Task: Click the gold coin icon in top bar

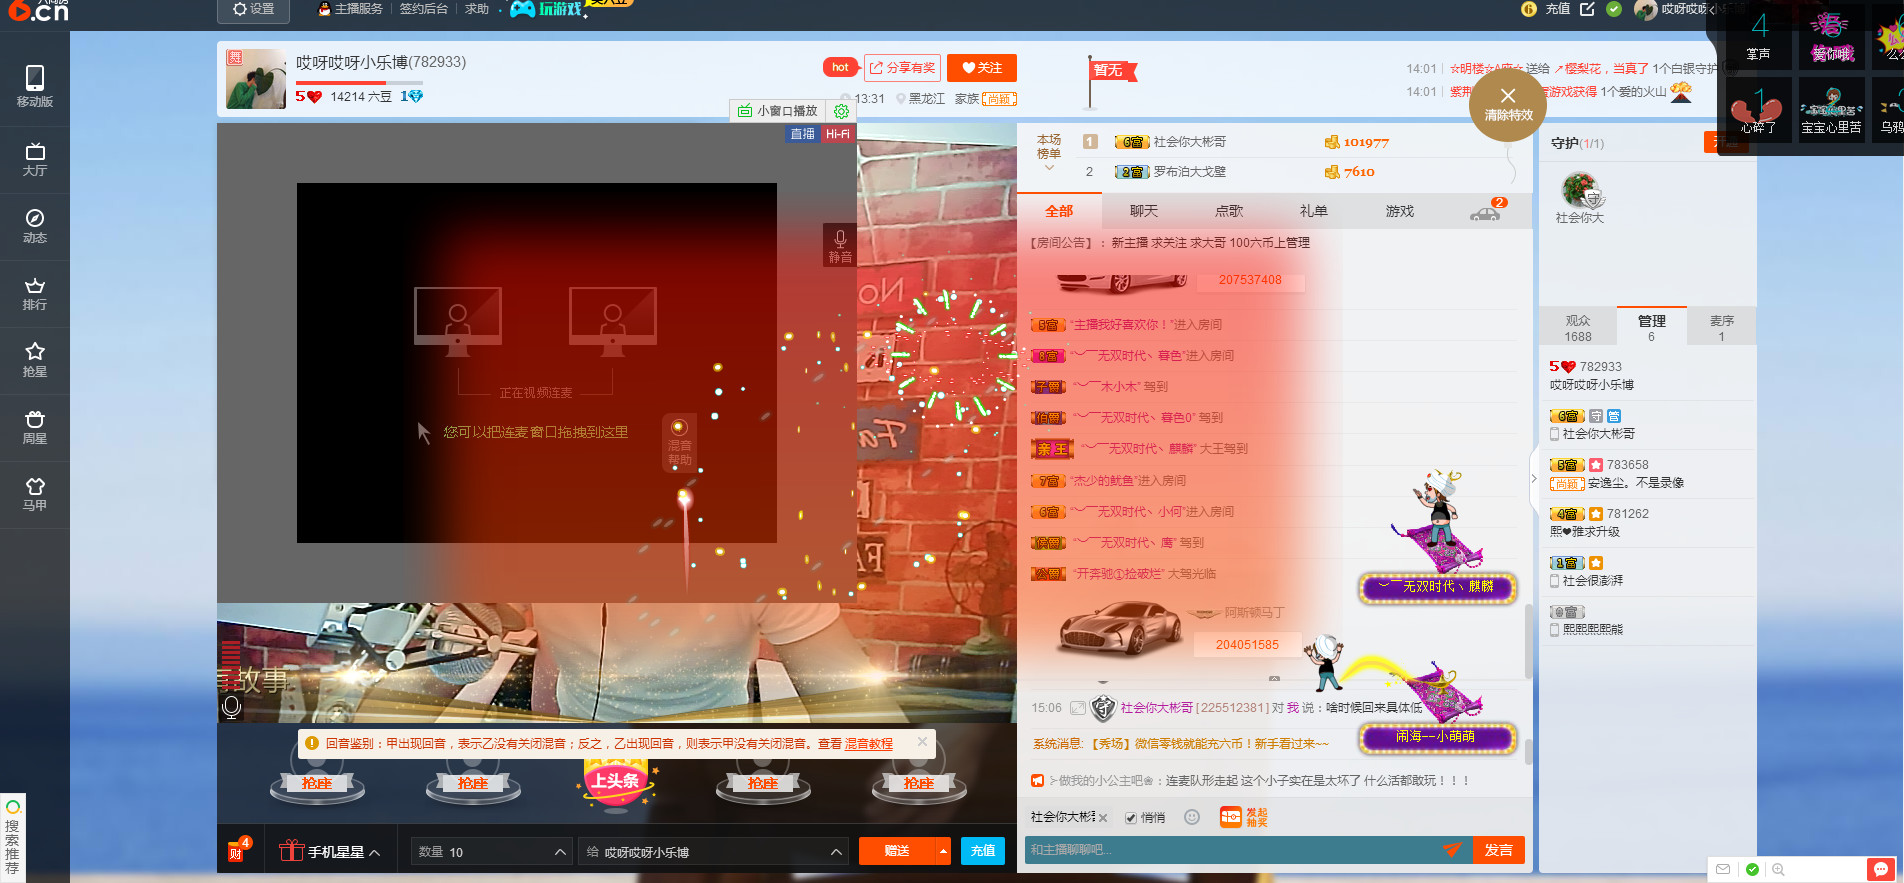Action: (x=1528, y=9)
